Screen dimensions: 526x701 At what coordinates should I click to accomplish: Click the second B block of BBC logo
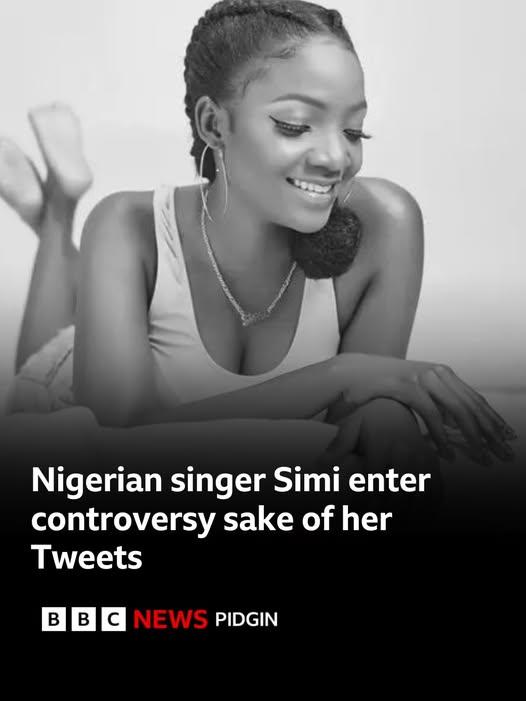[x=84, y=619]
